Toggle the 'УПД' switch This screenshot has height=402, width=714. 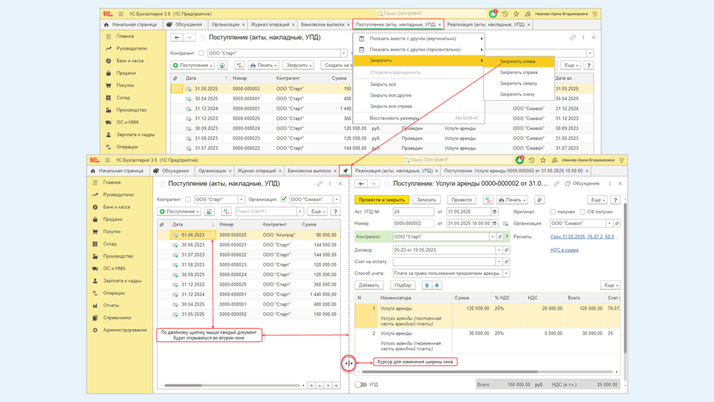point(360,385)
